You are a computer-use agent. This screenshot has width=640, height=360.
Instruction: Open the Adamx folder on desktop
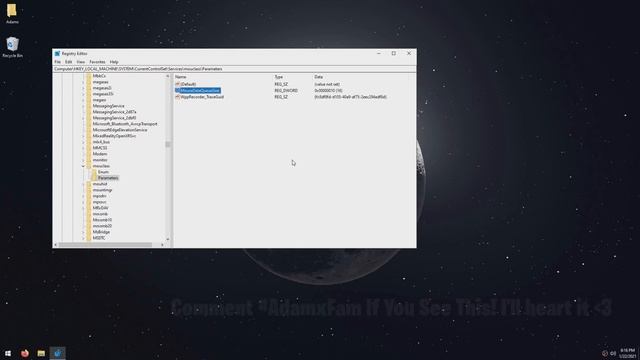12,13
